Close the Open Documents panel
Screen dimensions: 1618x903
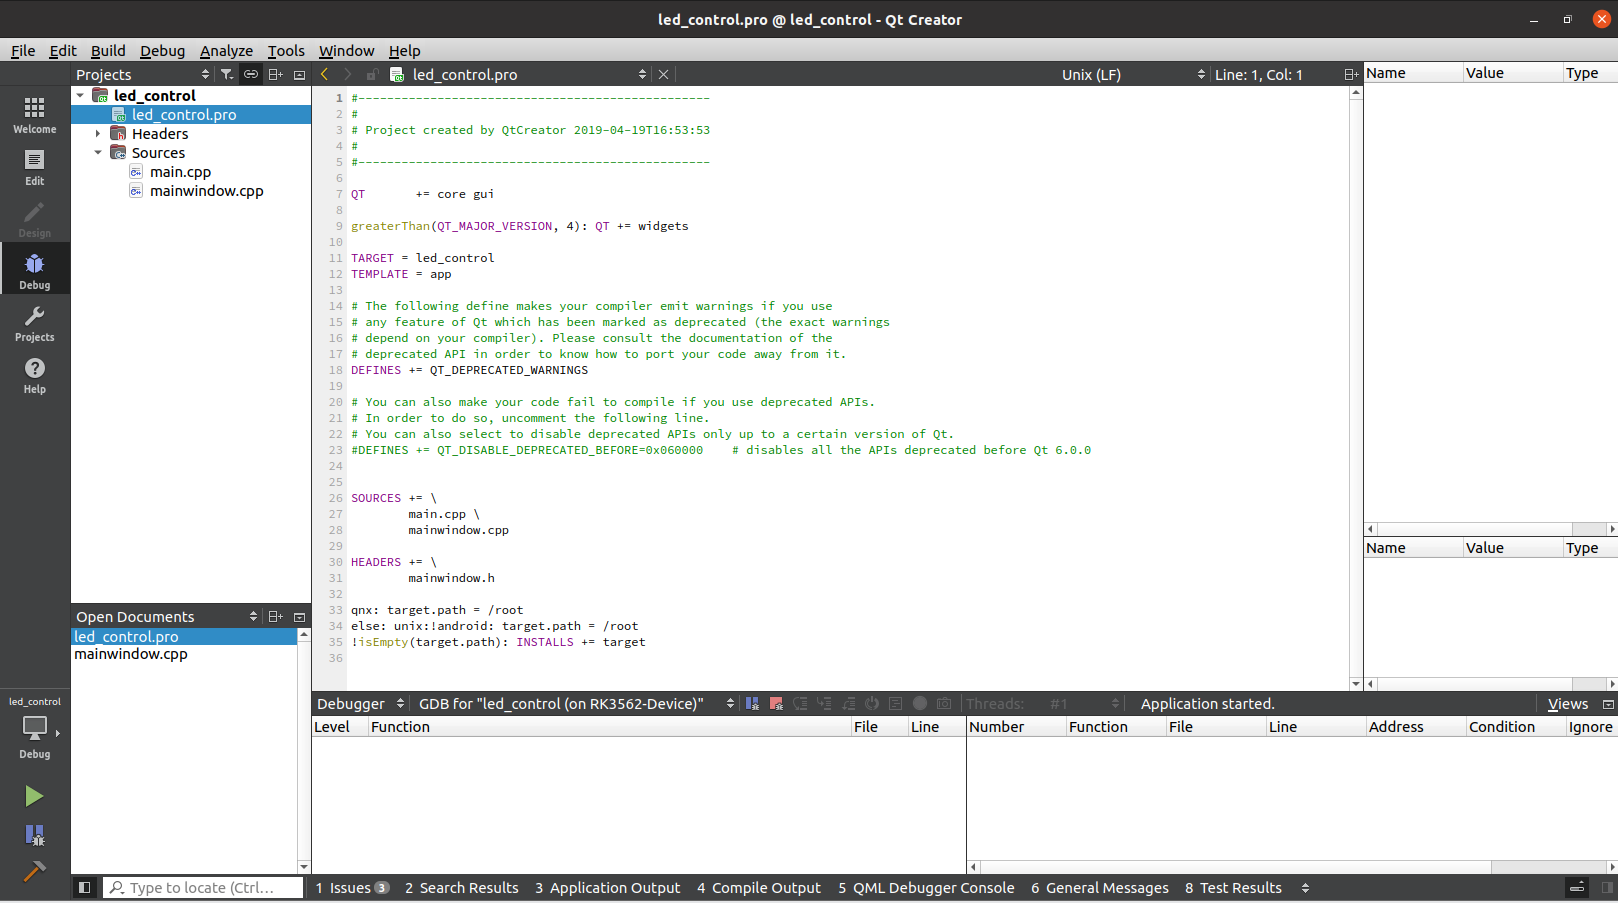[x=299, y=616]
